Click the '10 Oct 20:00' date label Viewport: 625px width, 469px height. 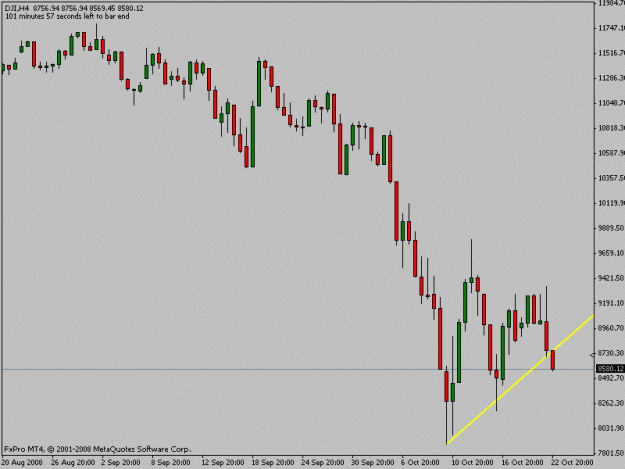472,463
